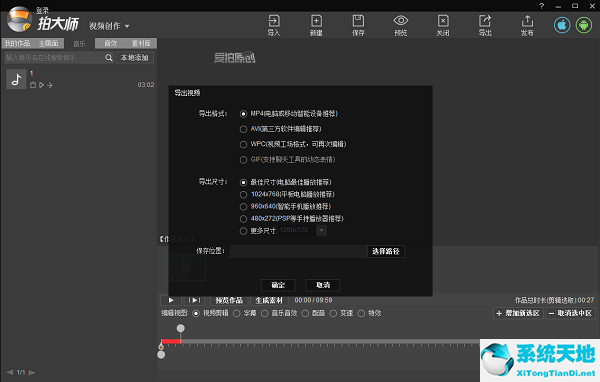Delete music track 1 with trash icon
600x382 pixels.
pos(33,85)
